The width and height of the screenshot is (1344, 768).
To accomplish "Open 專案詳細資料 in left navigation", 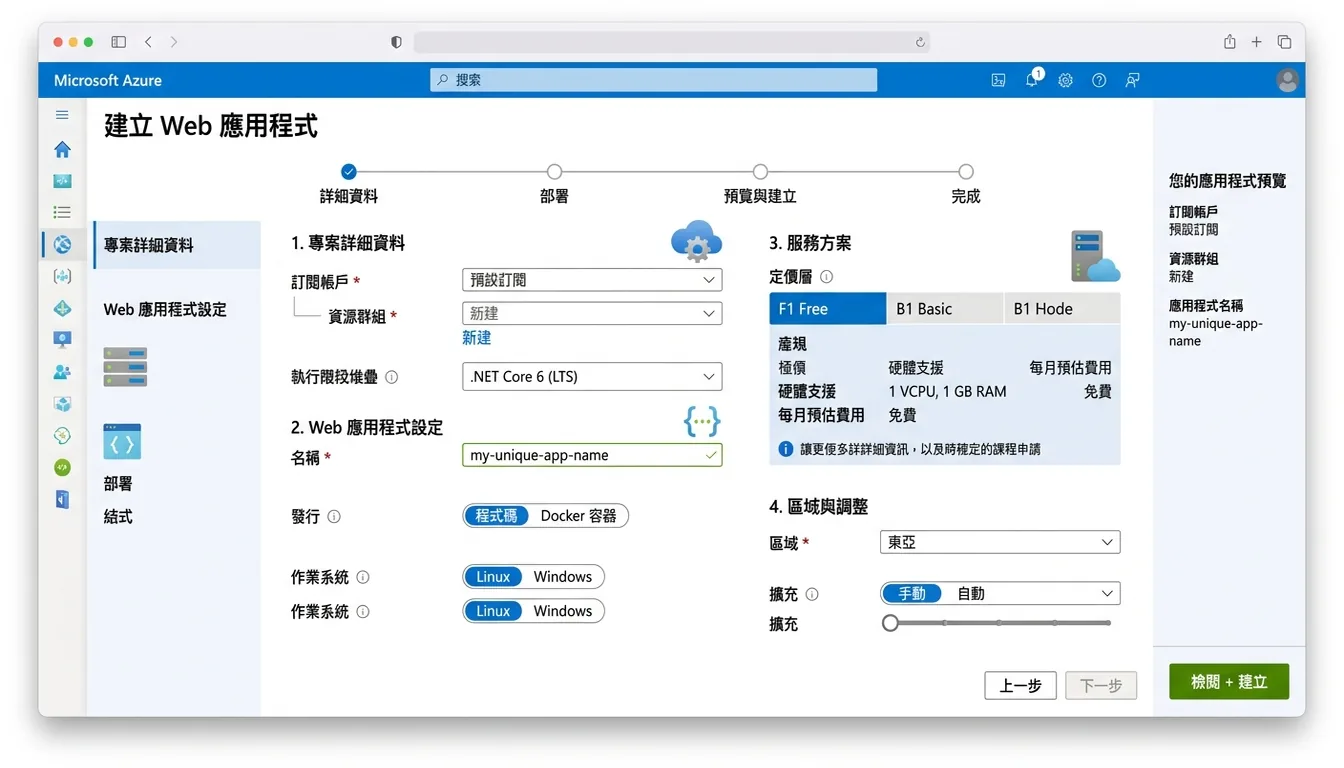I will [177, 245].
